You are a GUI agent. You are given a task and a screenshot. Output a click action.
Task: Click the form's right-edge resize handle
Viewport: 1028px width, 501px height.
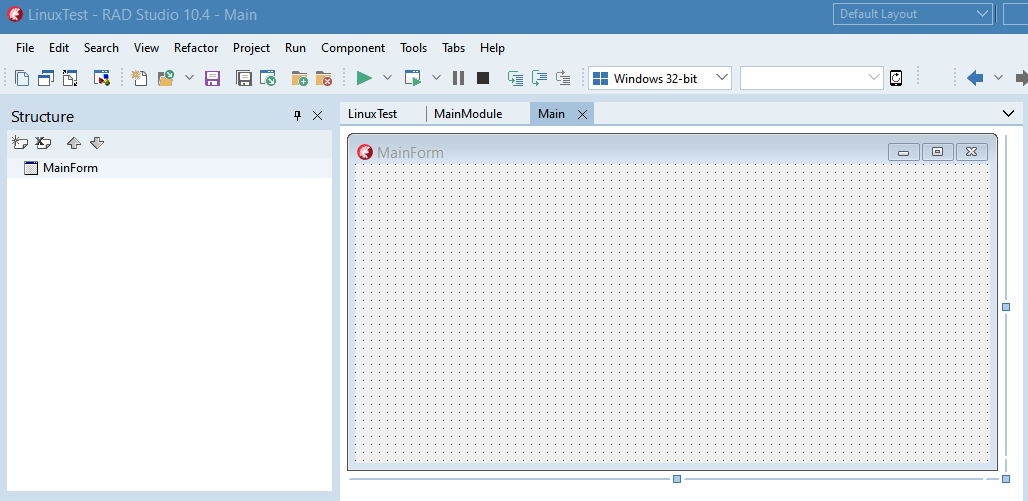(1005, 307)
